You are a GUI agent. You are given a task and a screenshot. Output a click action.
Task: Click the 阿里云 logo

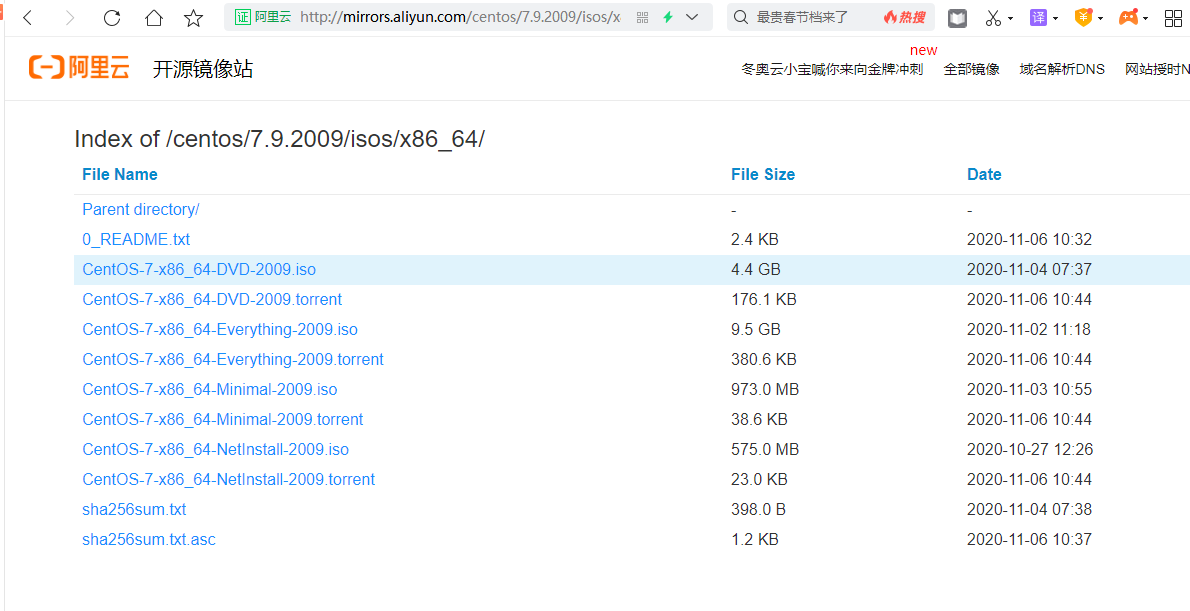[x=79, y=67]
